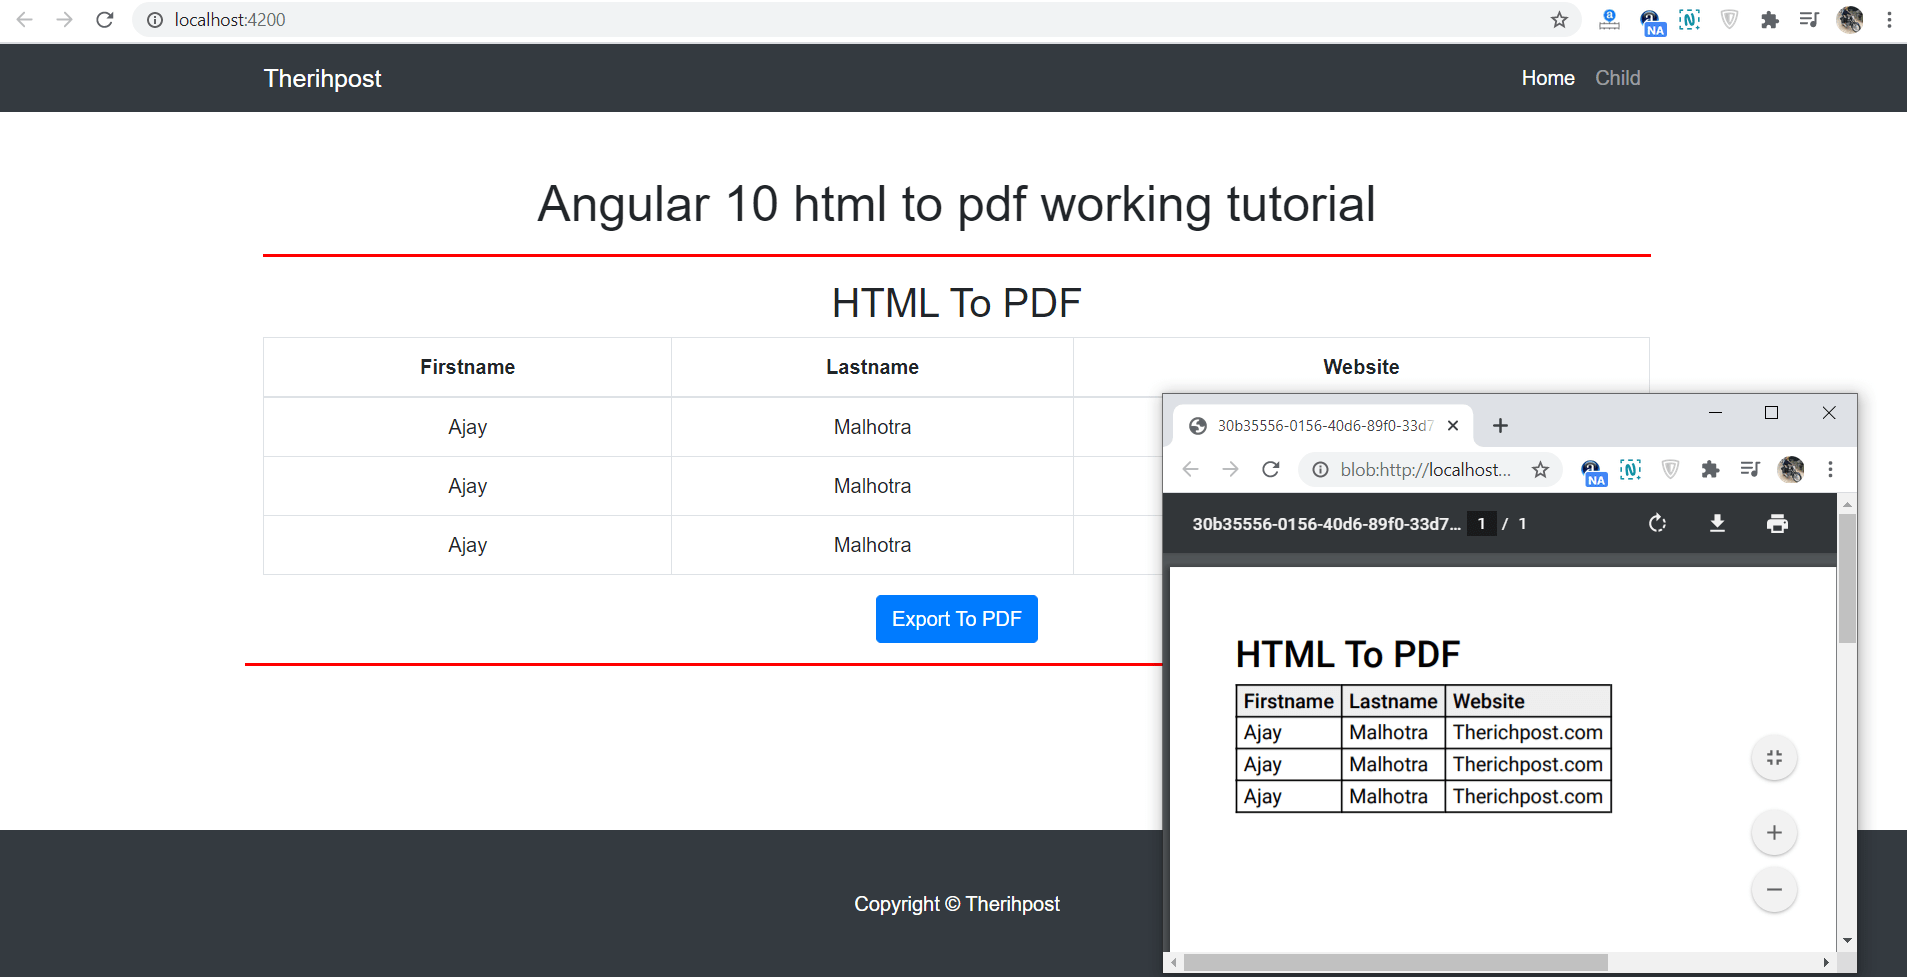
Task: Navigate back in the main browser window
Action: tap(24, 19)
